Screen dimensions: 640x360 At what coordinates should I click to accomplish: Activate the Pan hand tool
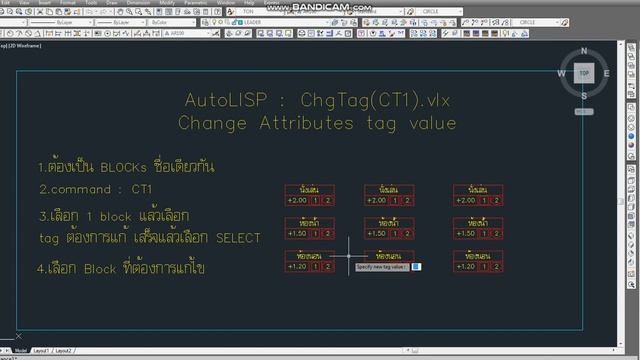(x=120, y=12)
